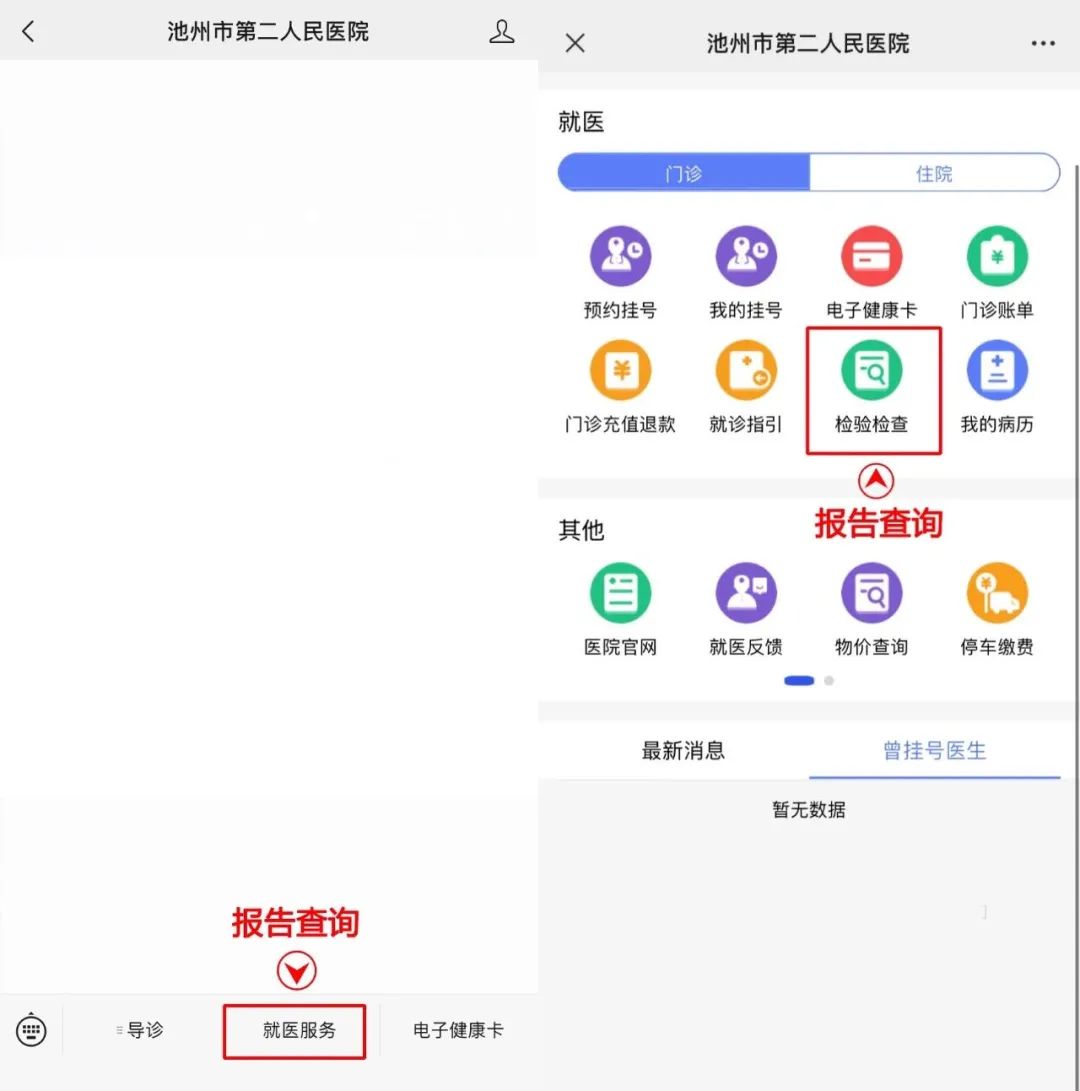Switch to the 住院 inpatient segment

pos(934,173)
